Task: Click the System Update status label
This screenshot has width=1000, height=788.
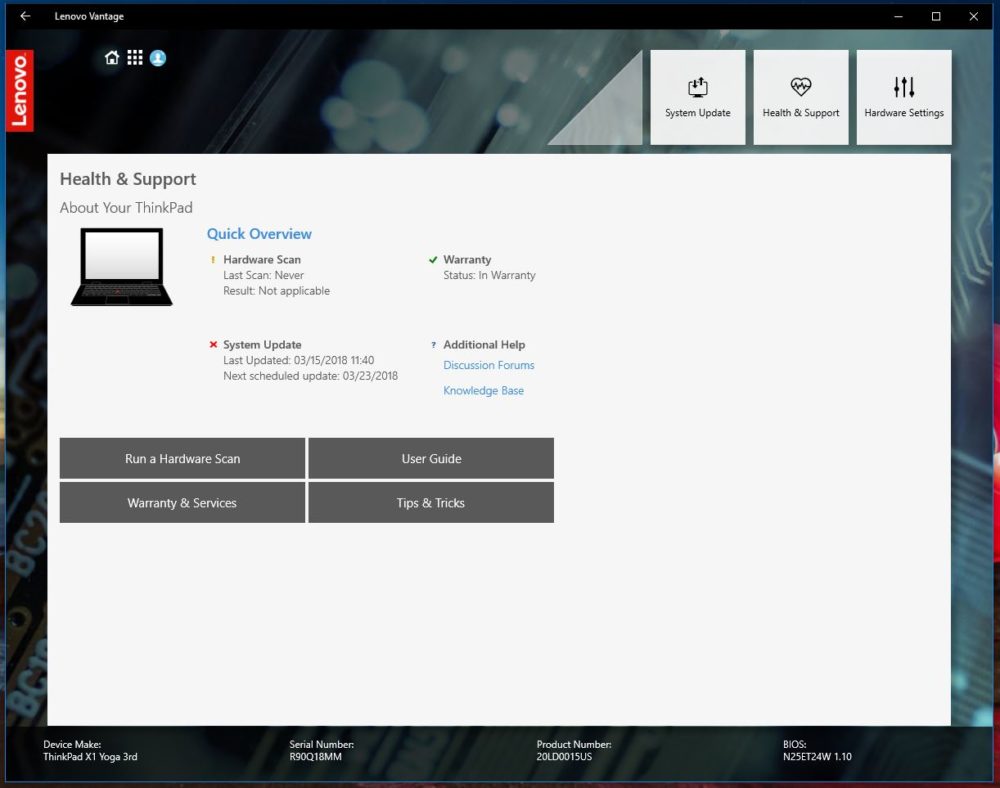Action: (262, 345)
